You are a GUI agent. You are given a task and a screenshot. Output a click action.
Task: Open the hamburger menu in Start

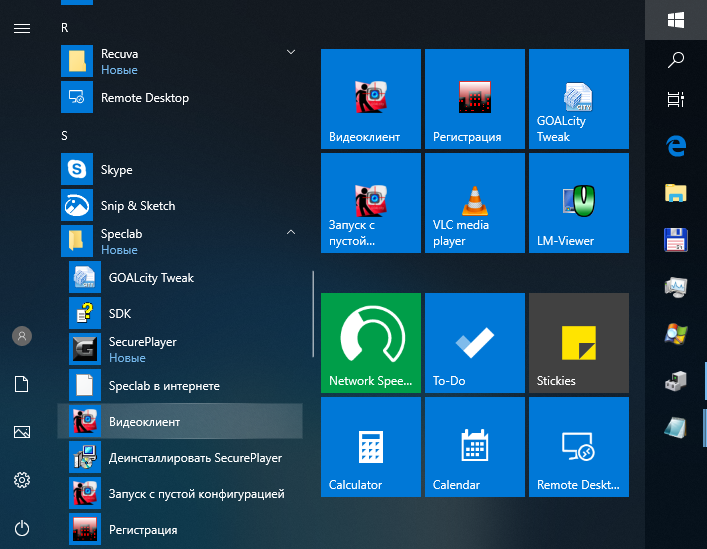(22, 29)
